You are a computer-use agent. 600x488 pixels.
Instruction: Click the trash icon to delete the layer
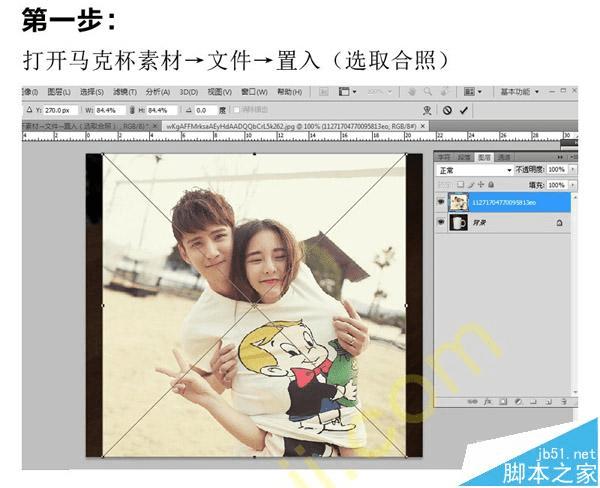click(564, 401)
